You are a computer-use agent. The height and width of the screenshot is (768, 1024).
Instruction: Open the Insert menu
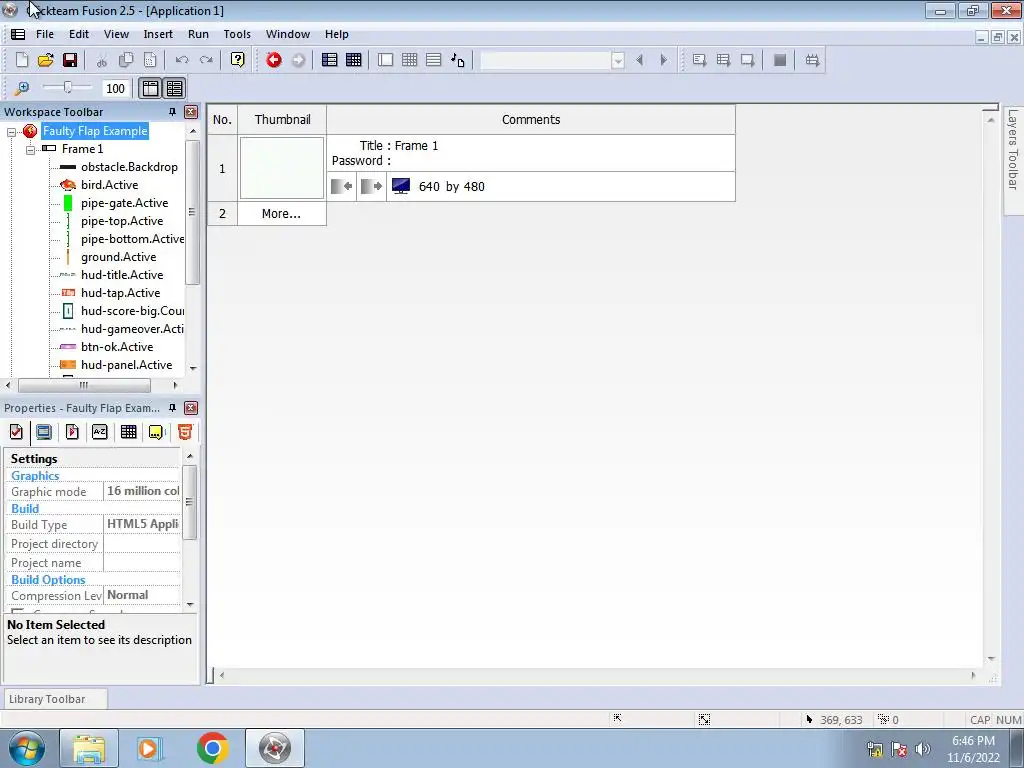[x=158, y=34]
